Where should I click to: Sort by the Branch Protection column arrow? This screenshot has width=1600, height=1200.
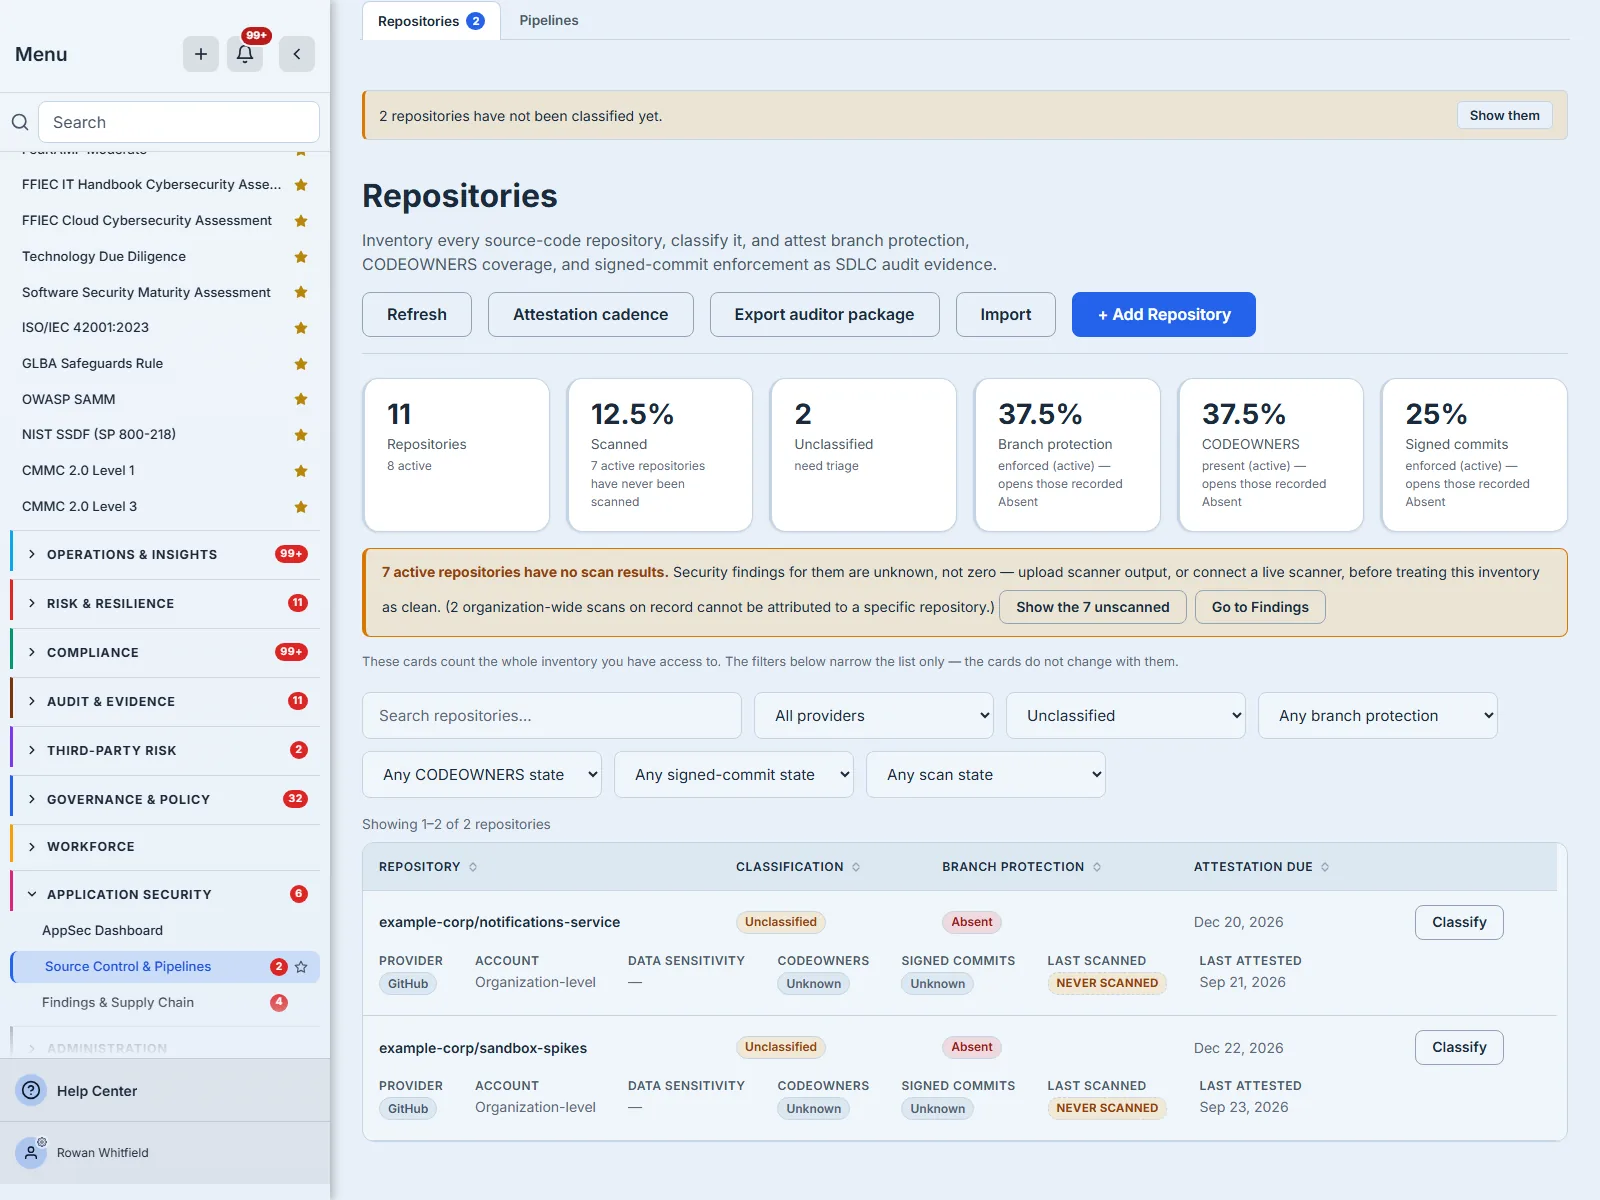pos(1097,867)
